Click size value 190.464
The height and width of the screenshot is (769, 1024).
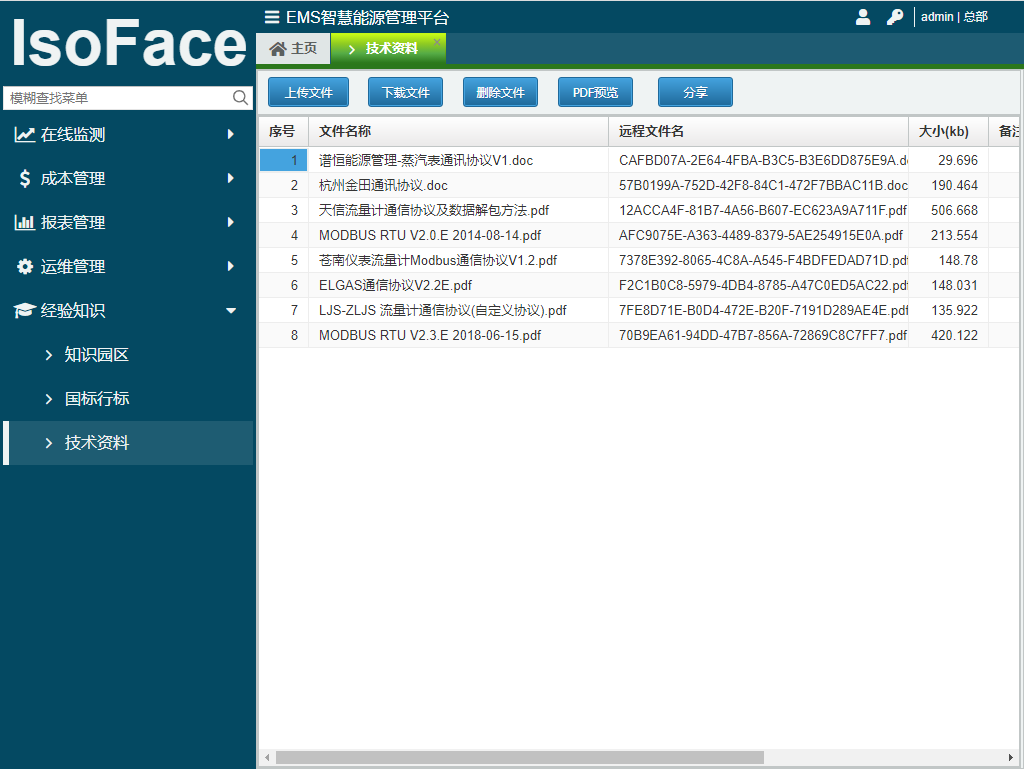(x=955, y=185)
